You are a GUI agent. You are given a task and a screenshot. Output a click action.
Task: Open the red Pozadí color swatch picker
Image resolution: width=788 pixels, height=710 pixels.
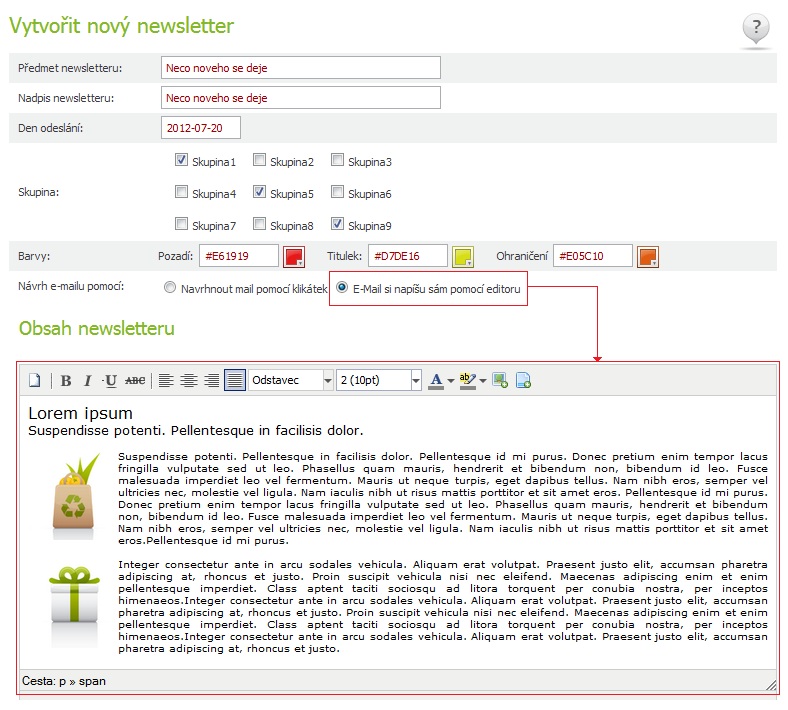pos(294,256)
